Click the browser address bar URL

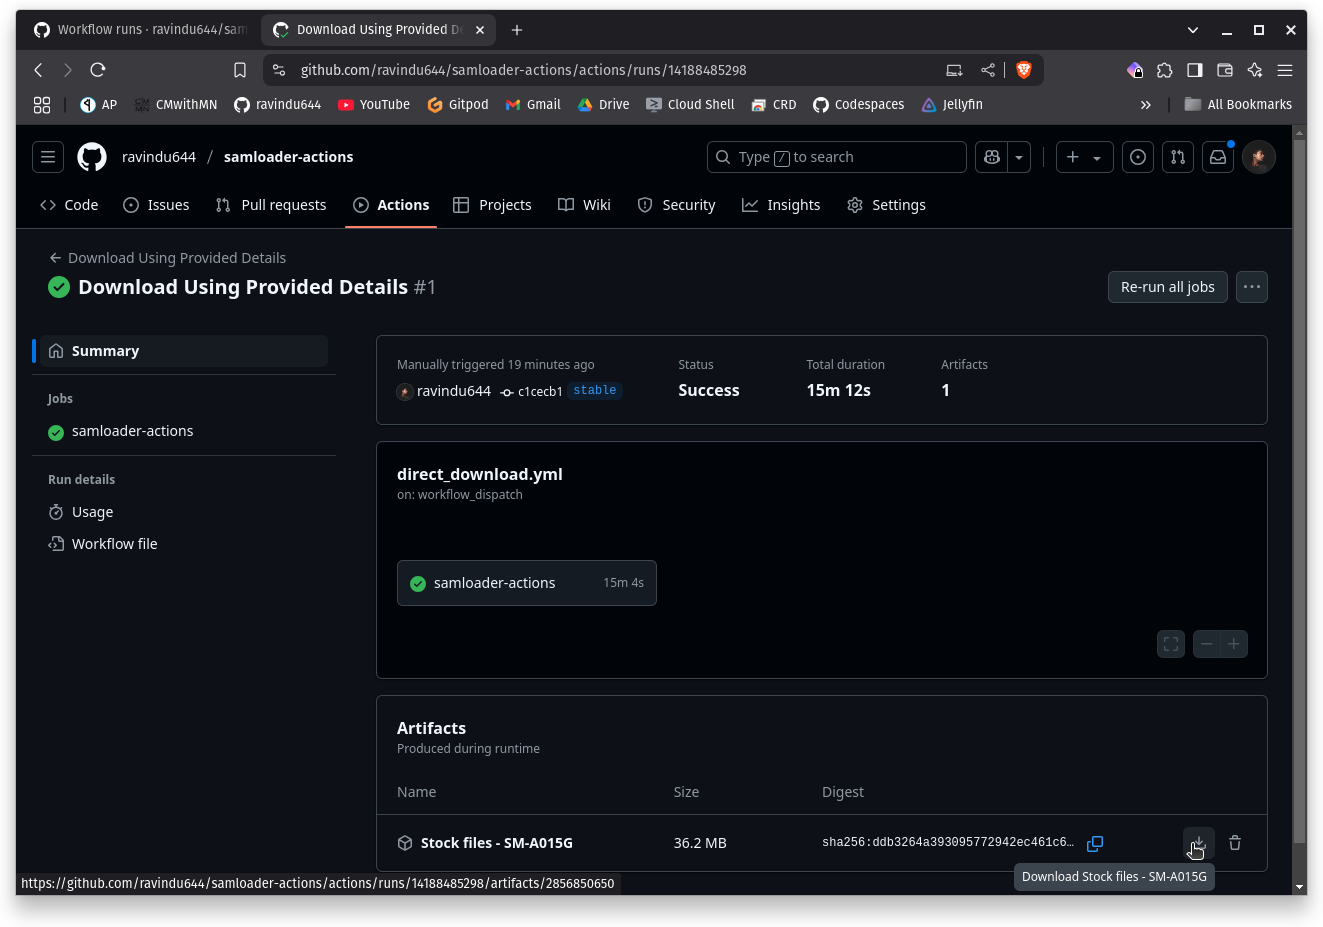(x=524, y=70)
